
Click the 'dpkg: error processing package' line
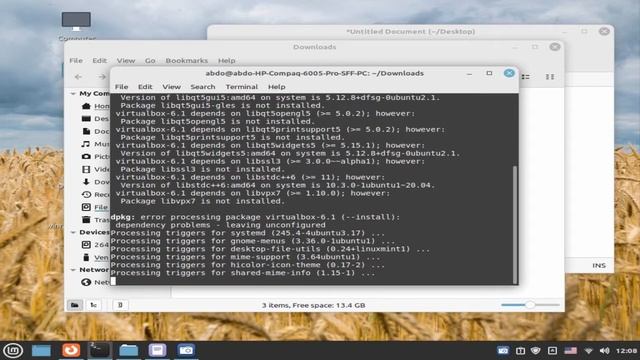point(255,217)
